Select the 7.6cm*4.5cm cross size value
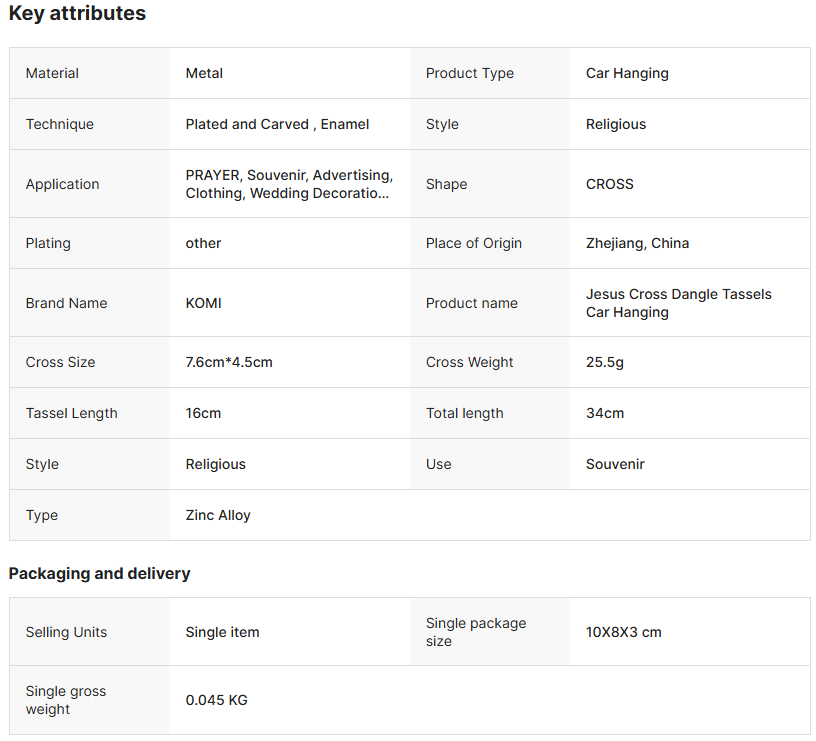816x741 pixels. pyautogui.click(x=229, y=362)
